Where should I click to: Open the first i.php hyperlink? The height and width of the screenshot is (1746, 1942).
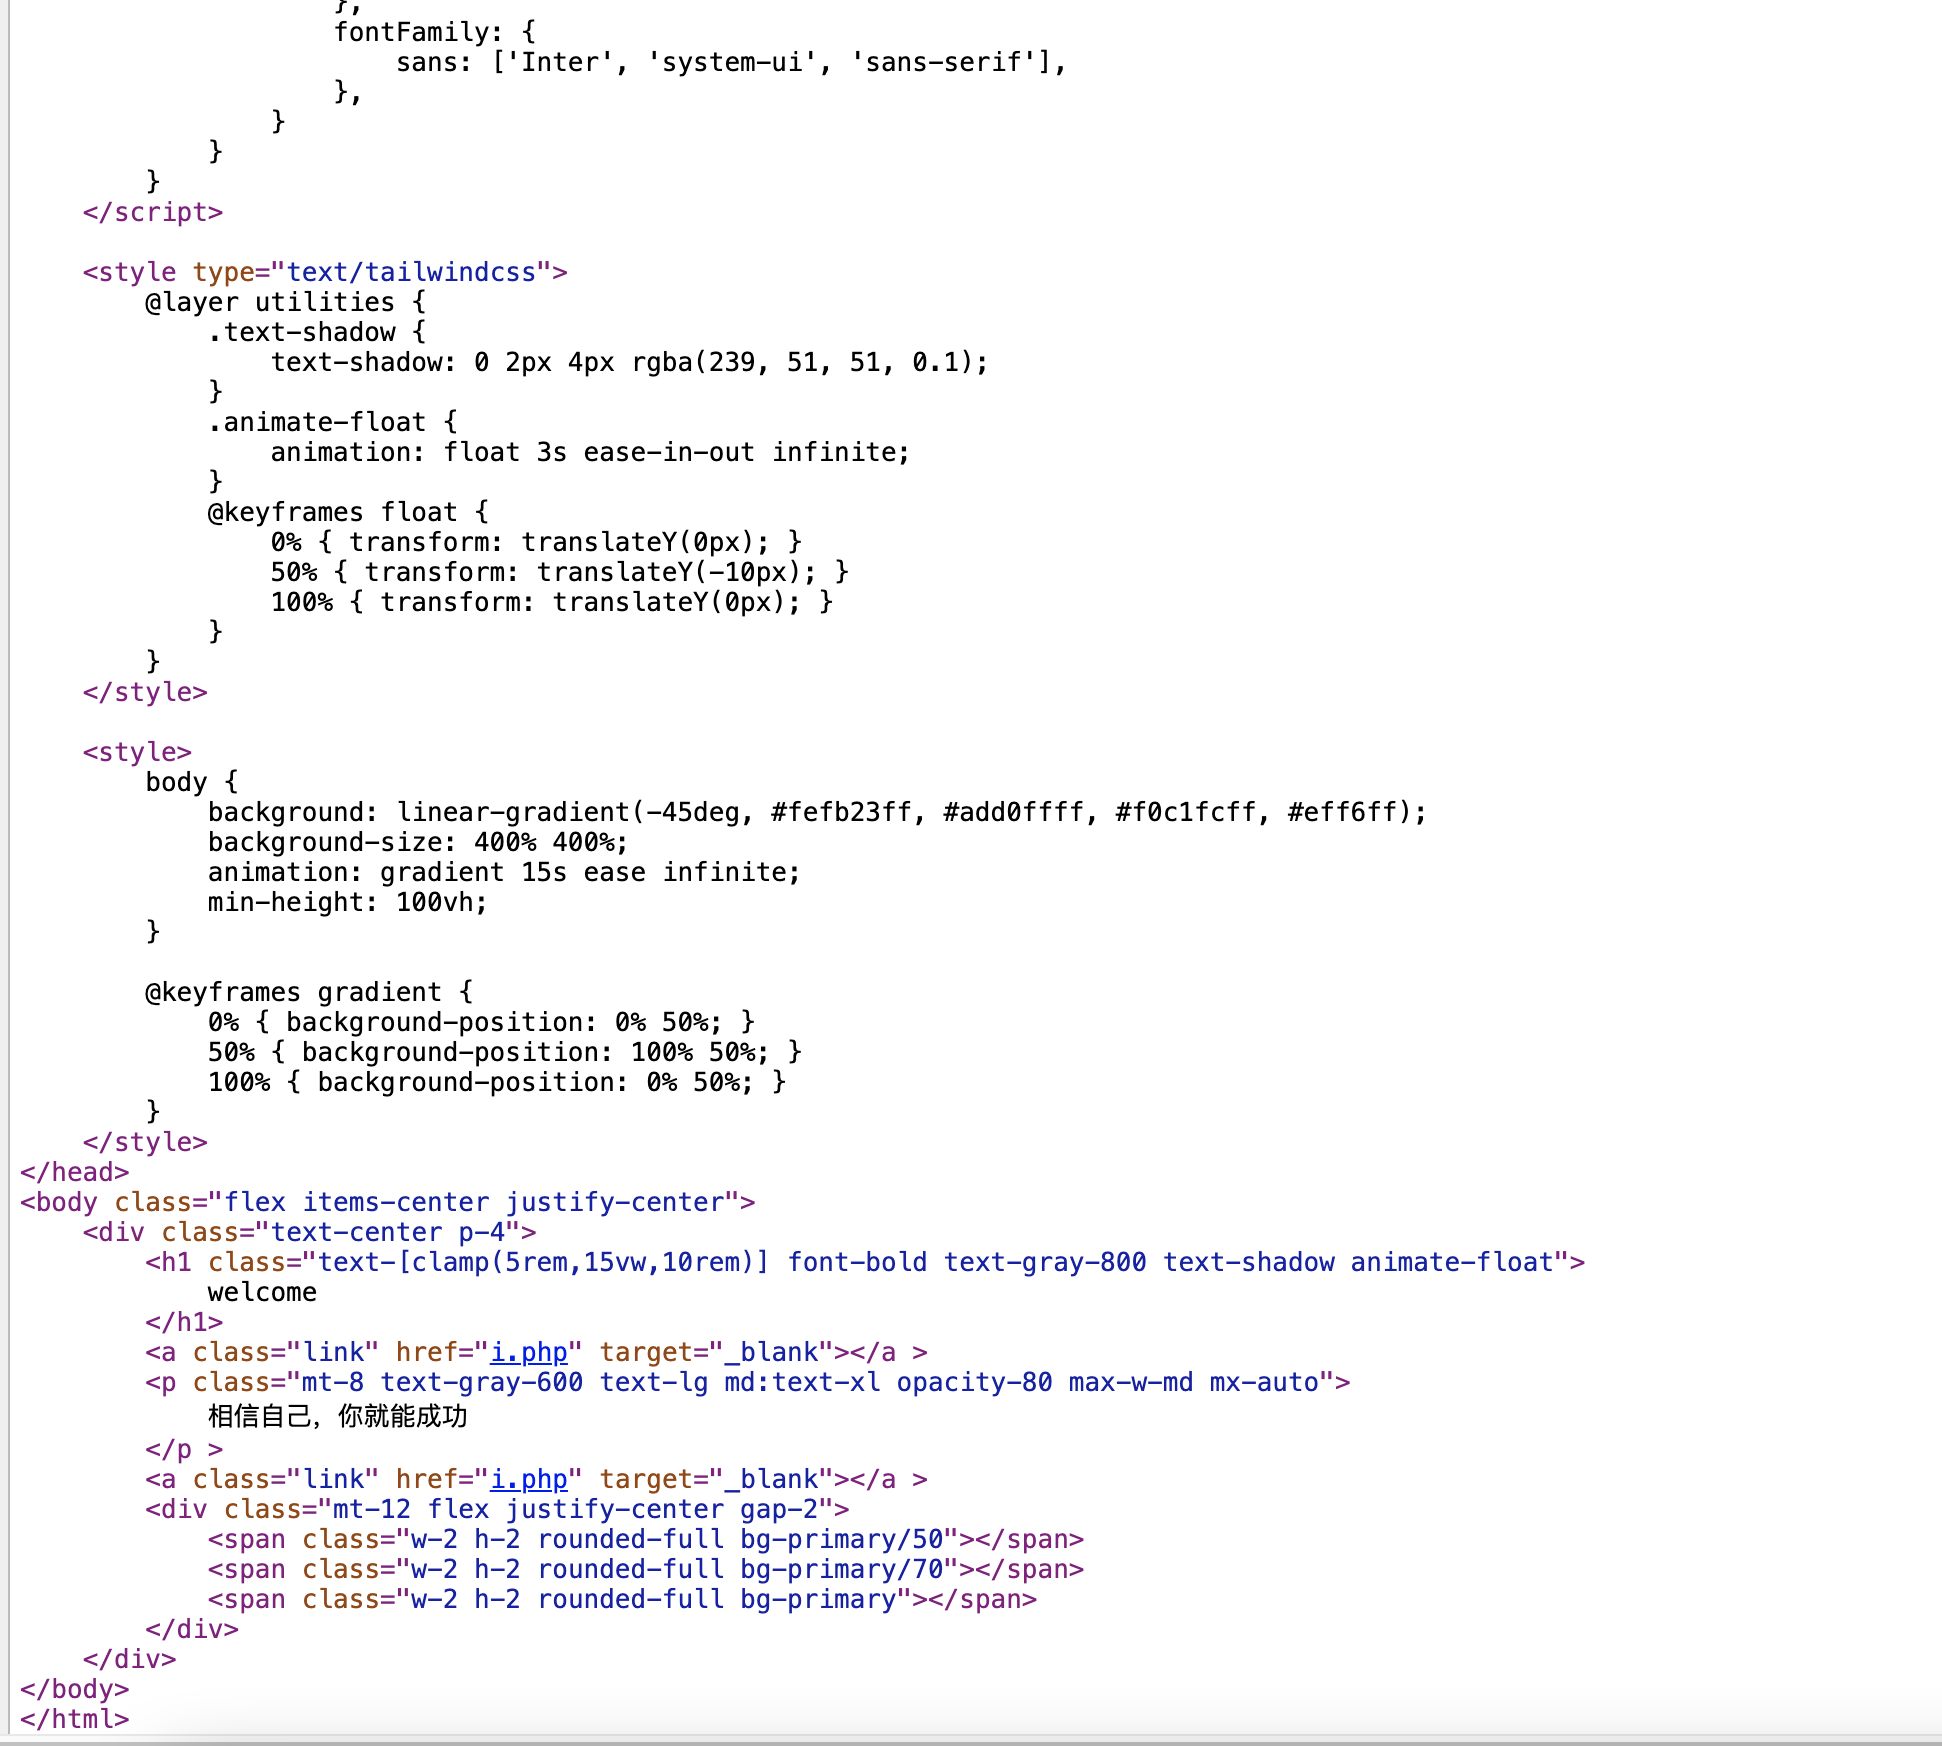click(x=528, y=1352)
